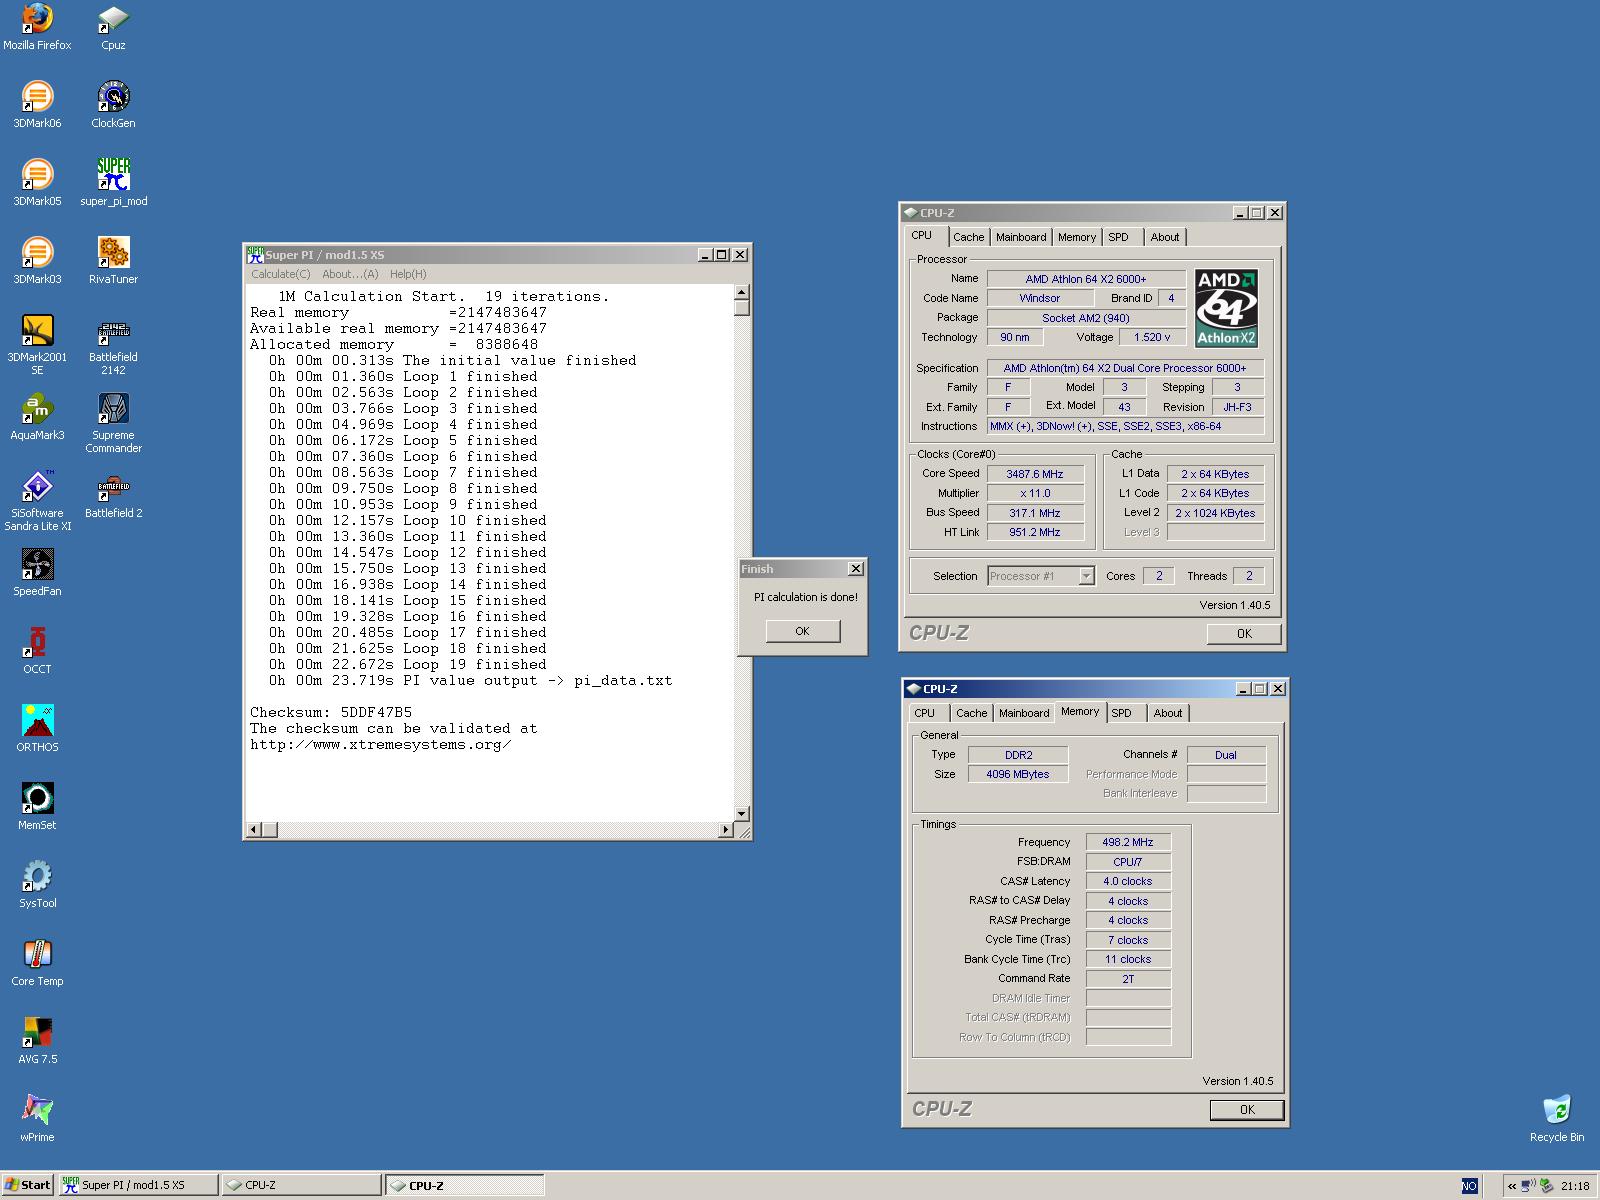Open the Mozilla Firefox desktop icon
1600x1200 pixels.
(x=37, y=27)
